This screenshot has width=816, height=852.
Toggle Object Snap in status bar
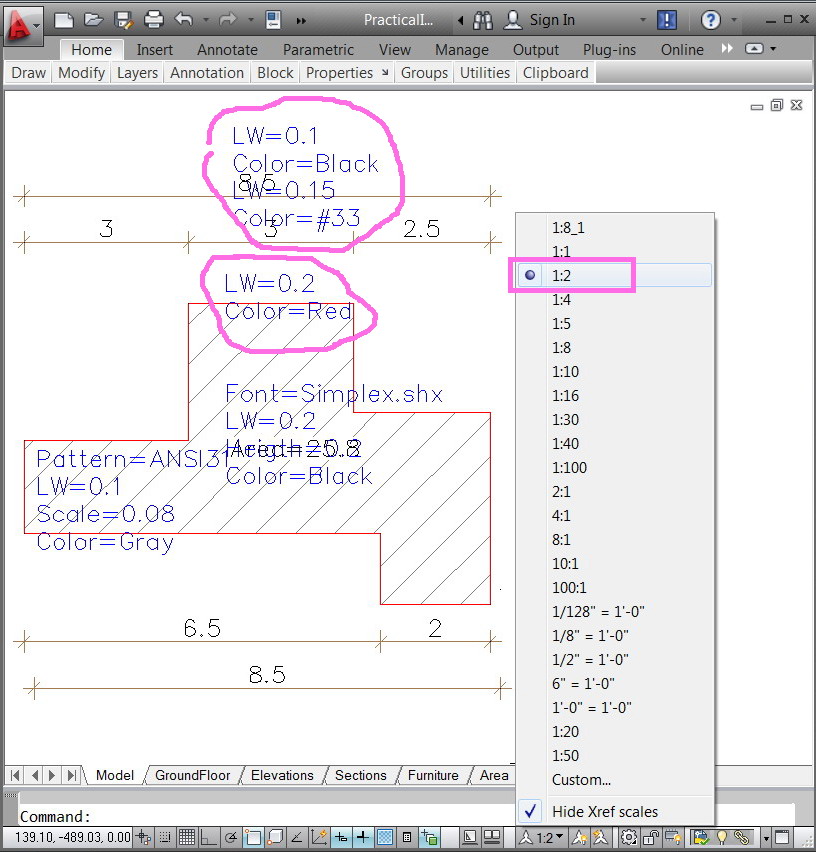254,837
